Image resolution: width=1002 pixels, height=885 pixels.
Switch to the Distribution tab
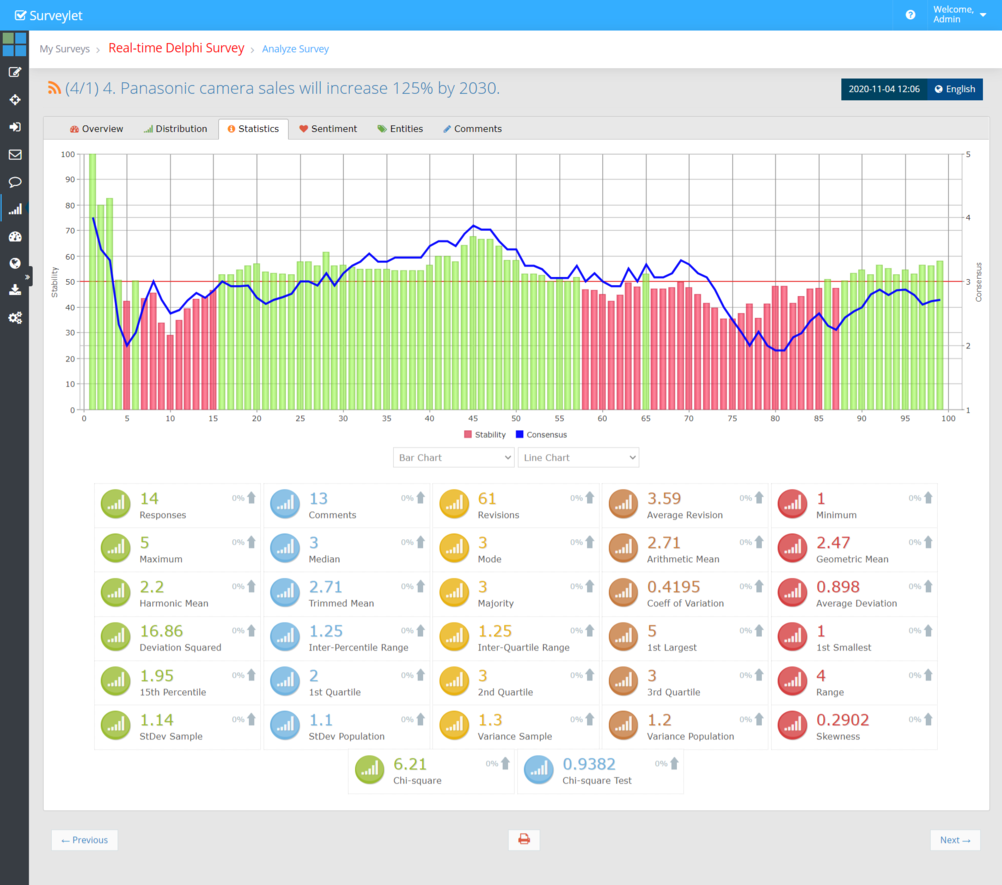[176, 129]
